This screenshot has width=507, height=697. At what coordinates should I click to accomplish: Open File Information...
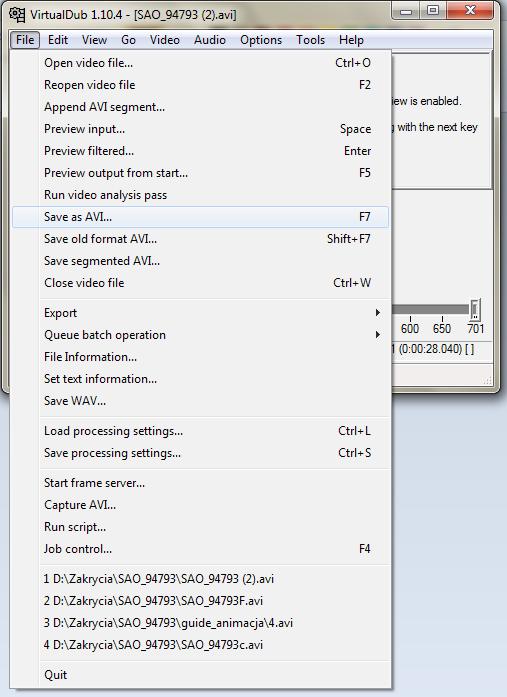tap(200, 357)
